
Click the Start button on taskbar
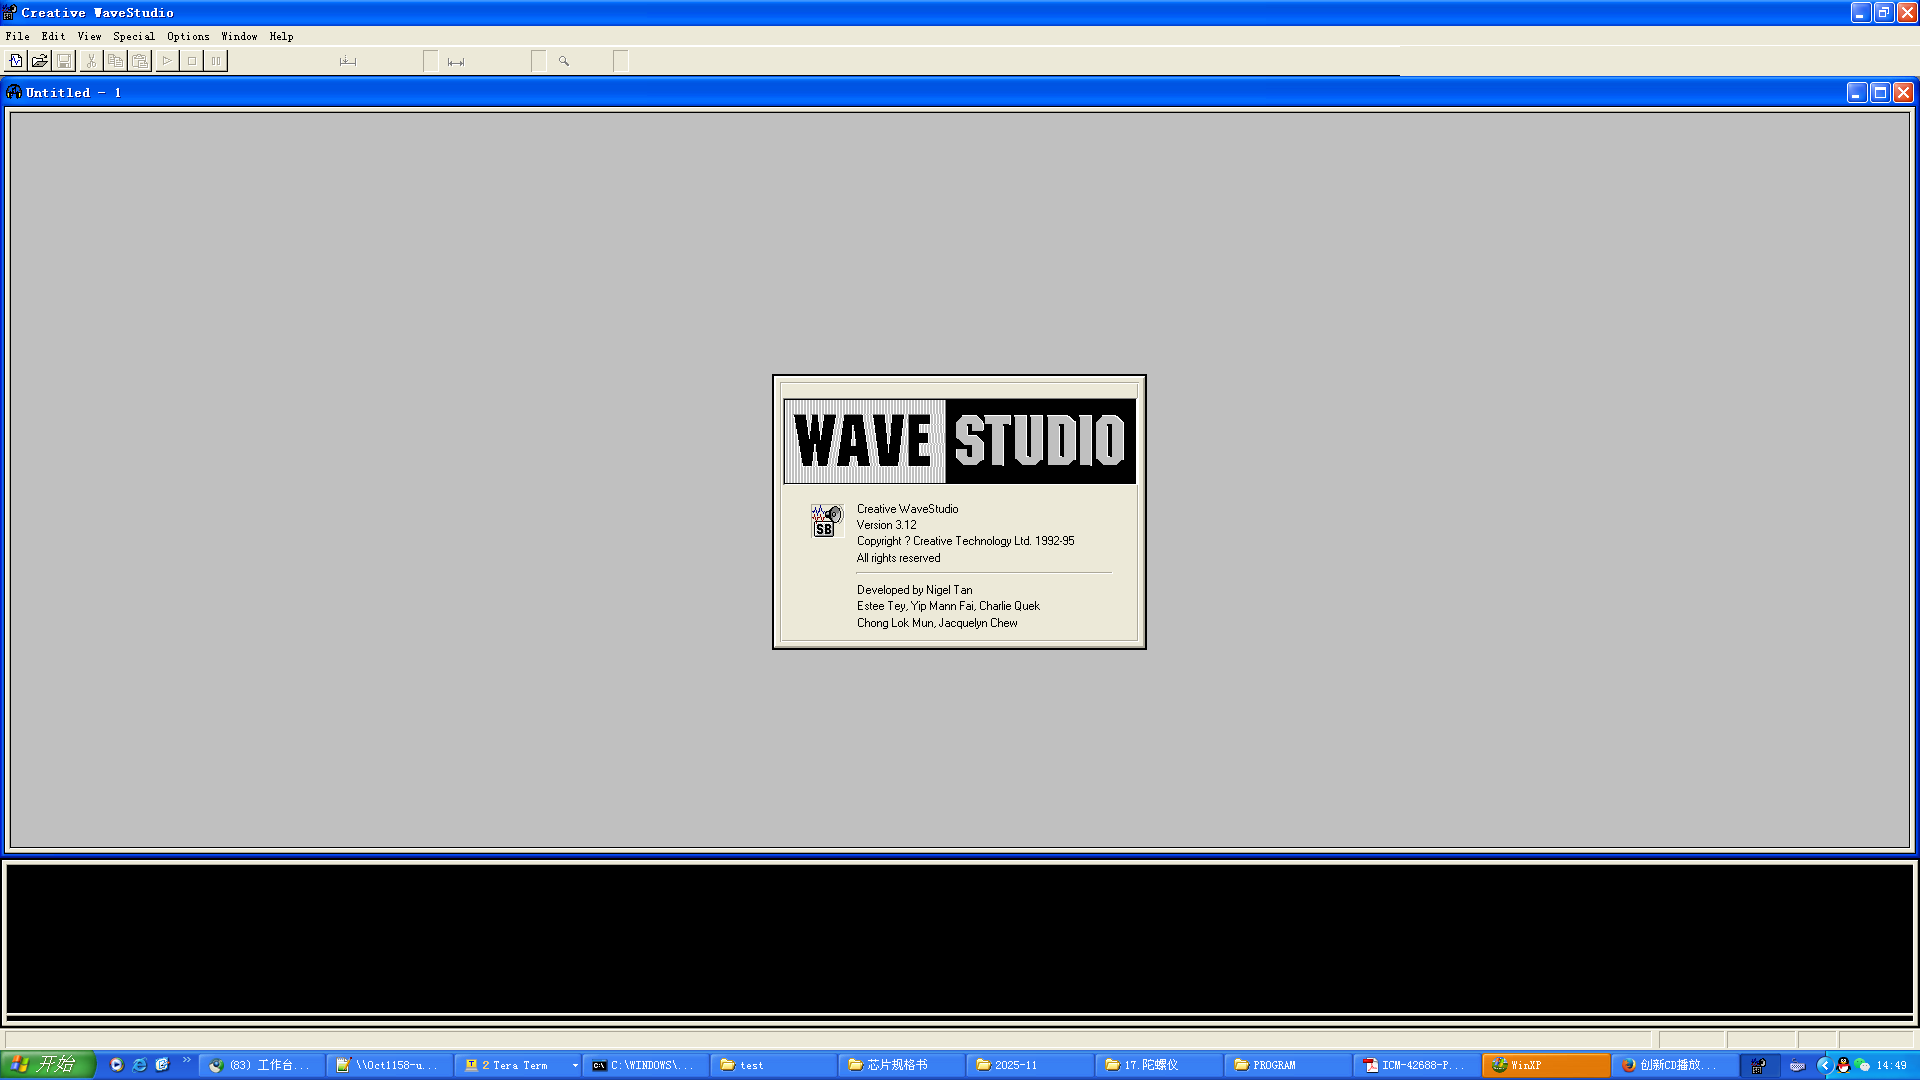pyautogui.click(x=47, y=1065)
